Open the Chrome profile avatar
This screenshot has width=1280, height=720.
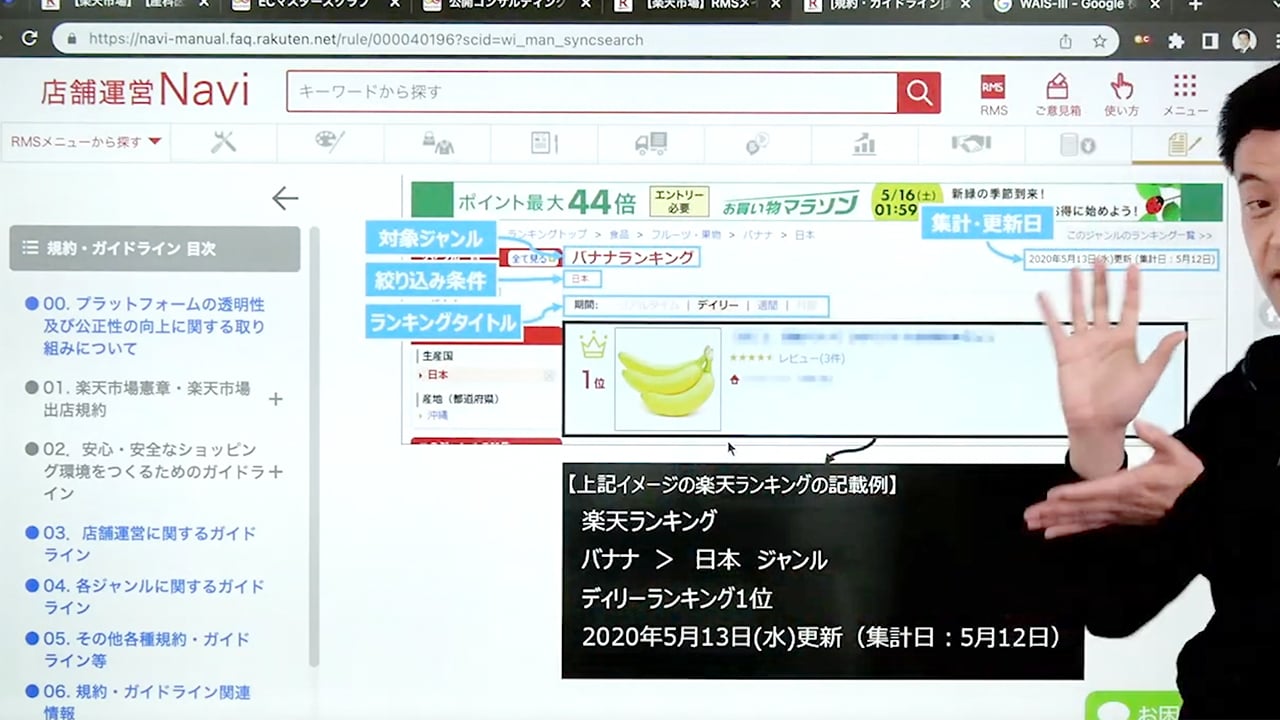click(1244, 41)
